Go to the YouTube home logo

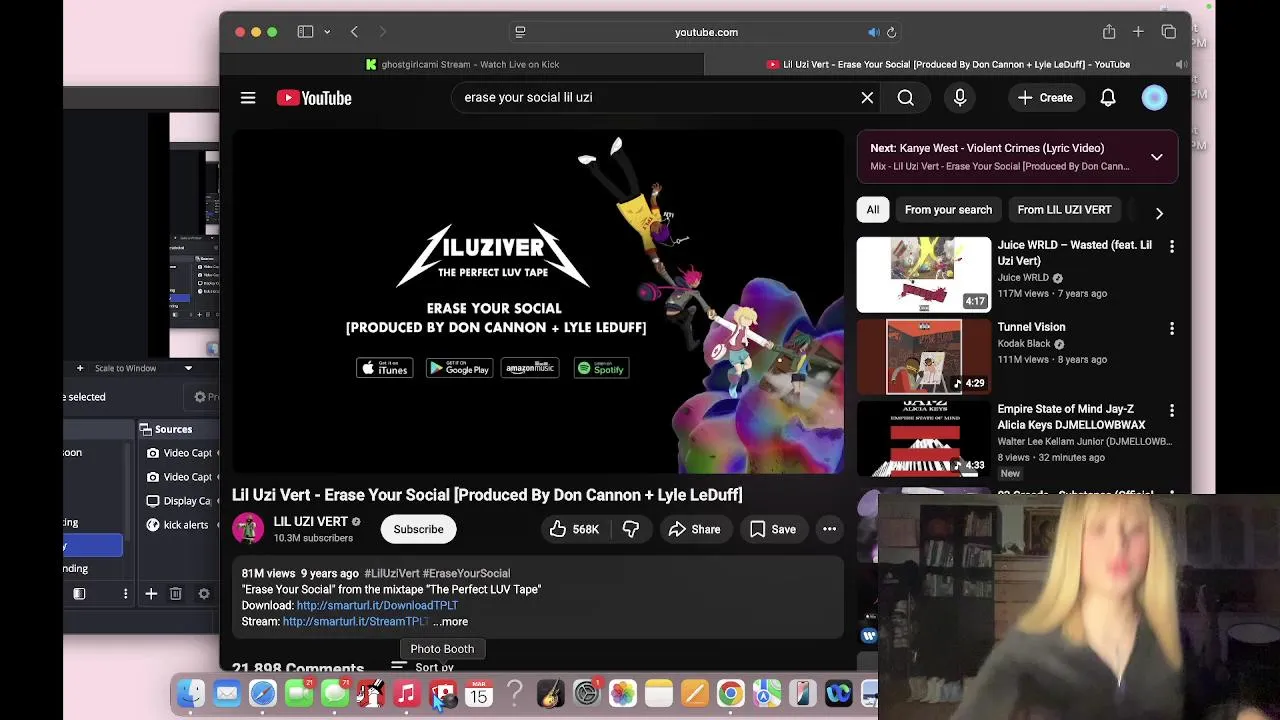pos(314,98)
